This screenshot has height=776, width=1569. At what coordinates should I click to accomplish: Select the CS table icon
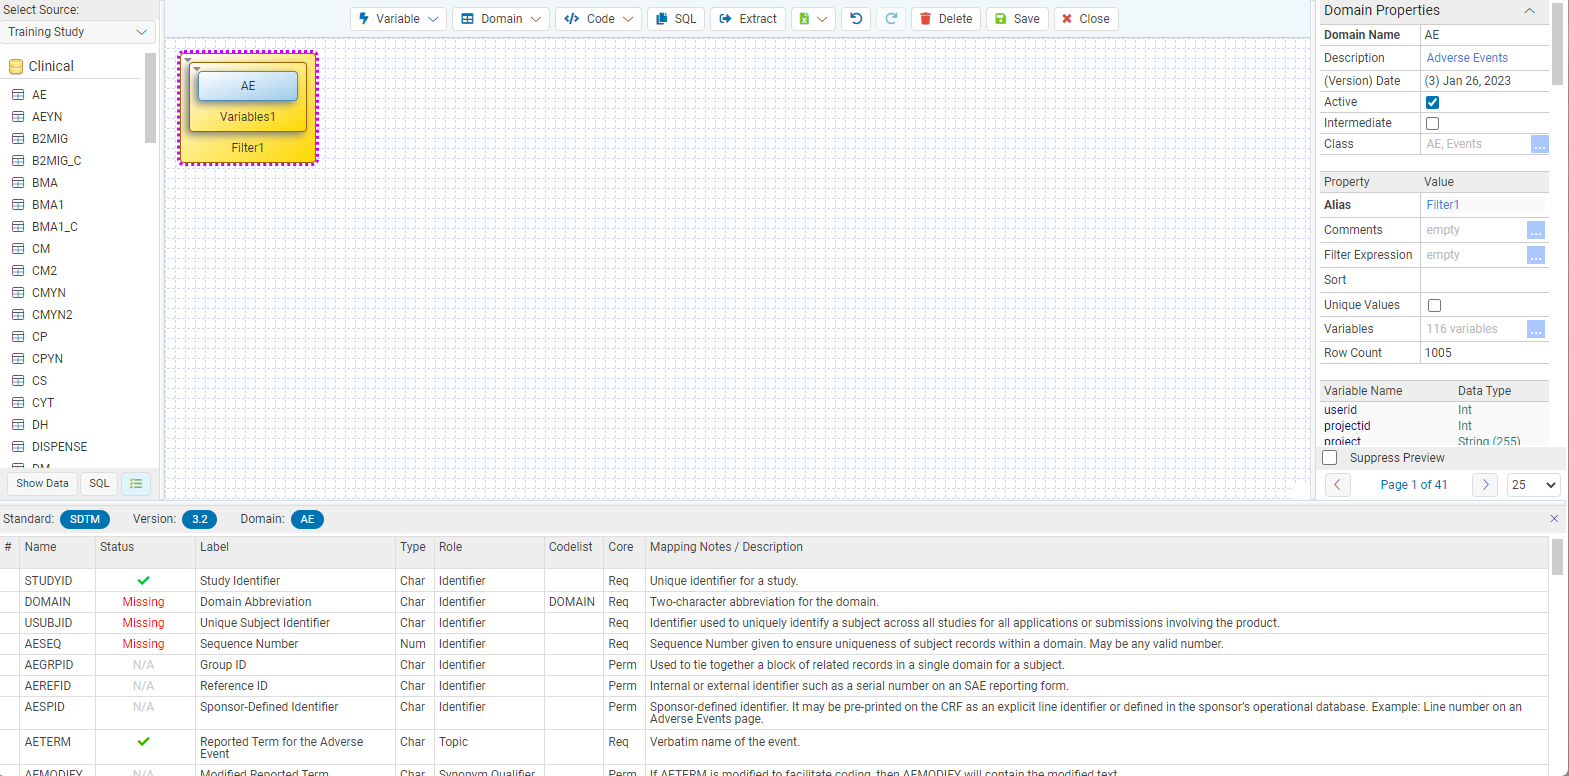18,381
